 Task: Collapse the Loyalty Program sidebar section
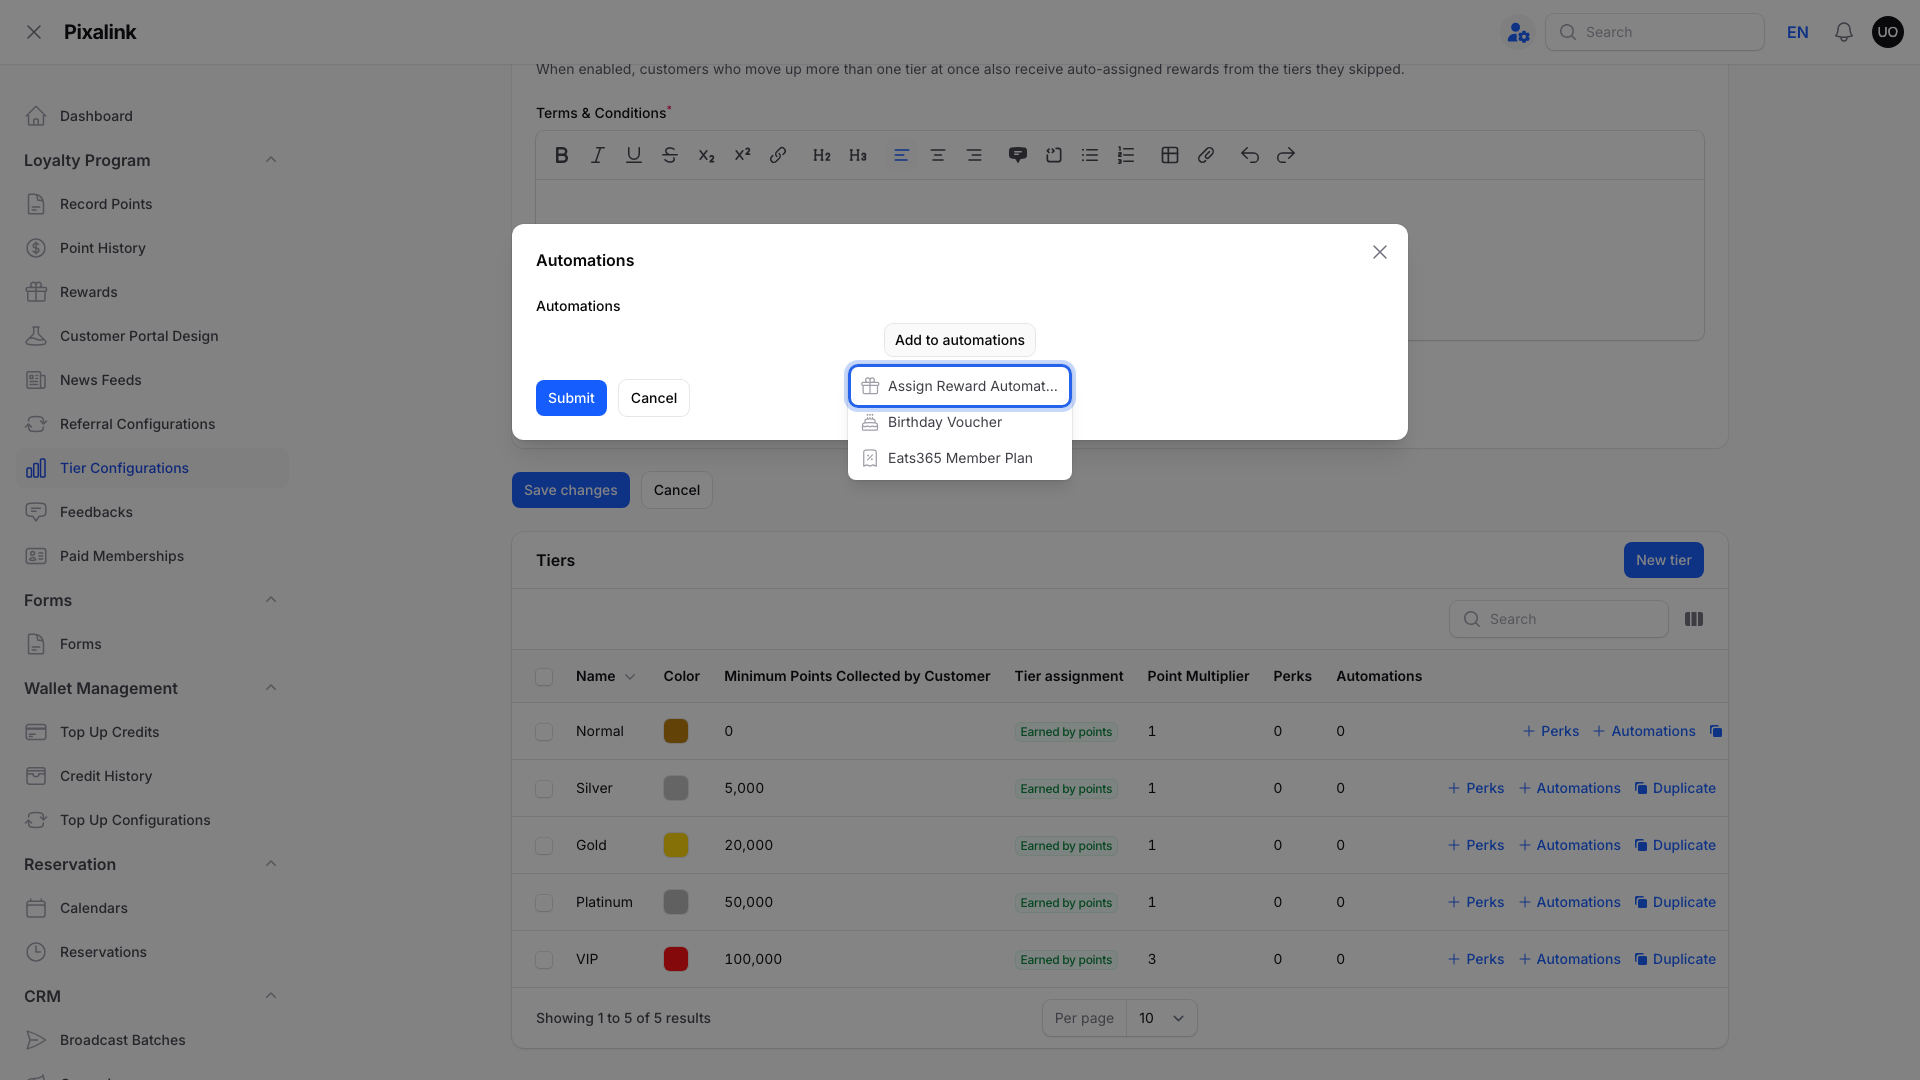pyautogui.click(x=270, y=160)
